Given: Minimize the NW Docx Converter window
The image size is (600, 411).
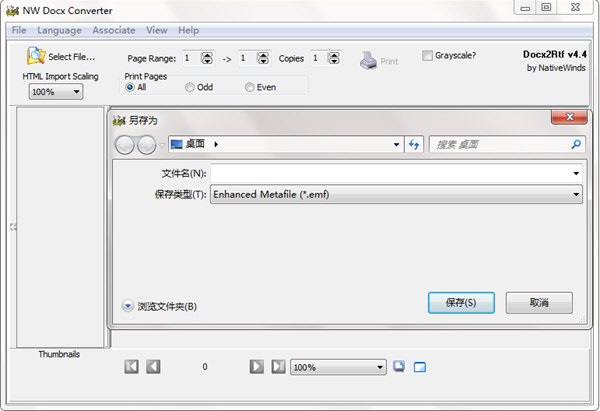Looking at the screenshot, I should click(525, 8).
